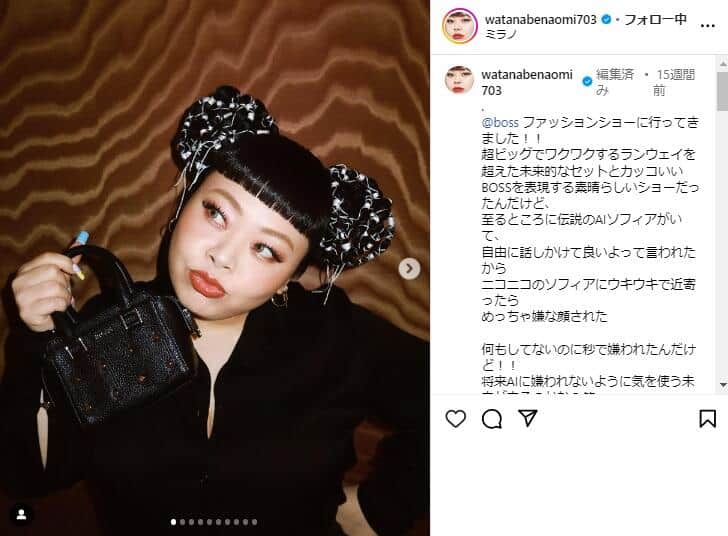Show tagged people in the photo
The width and height of the screenshot is (728, 536).
pyautogui.click(x=21, y=515)
